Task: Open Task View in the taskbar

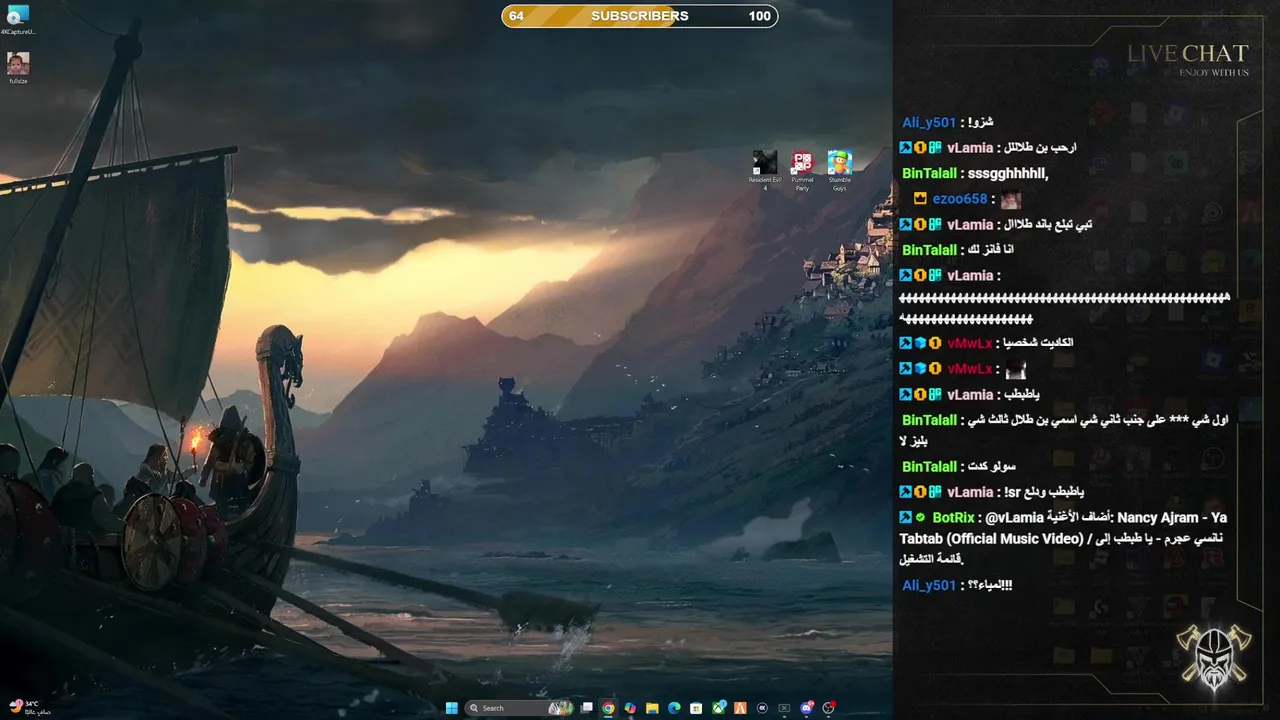Action: tap(586, 708)
